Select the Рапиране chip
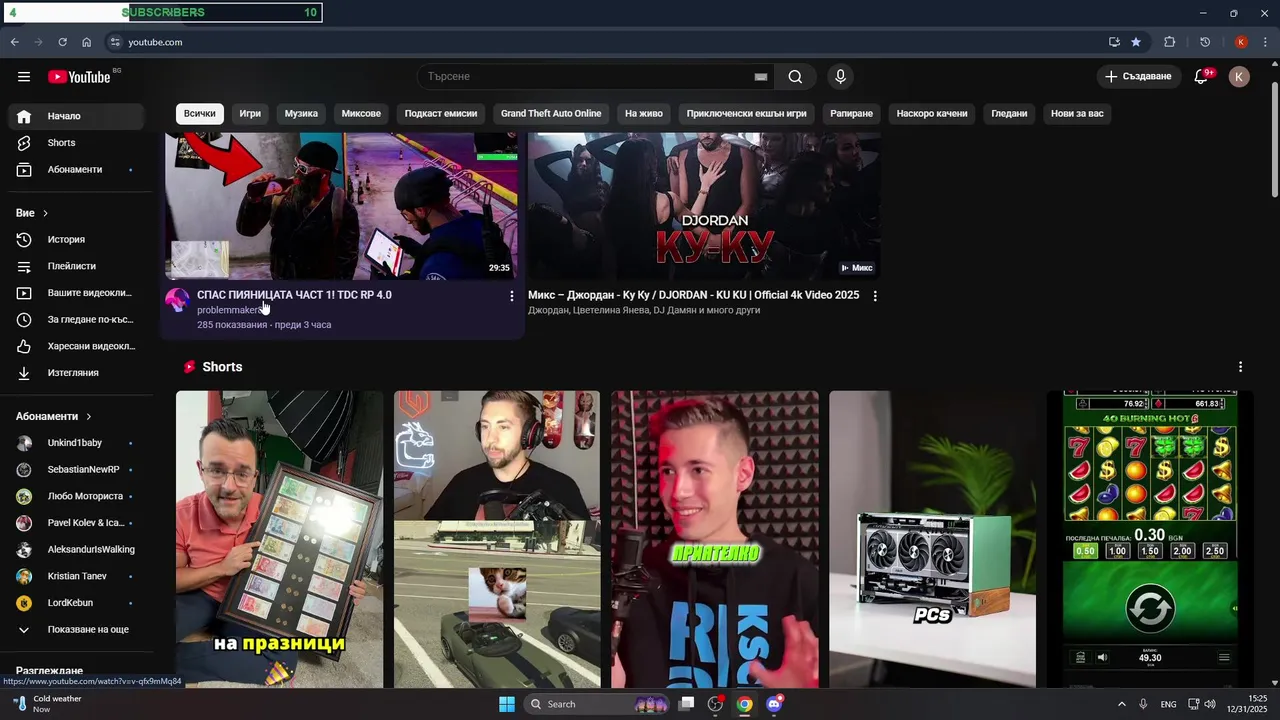The width and height of the screenshot is (1280, 720). click(x=852, y=113)
